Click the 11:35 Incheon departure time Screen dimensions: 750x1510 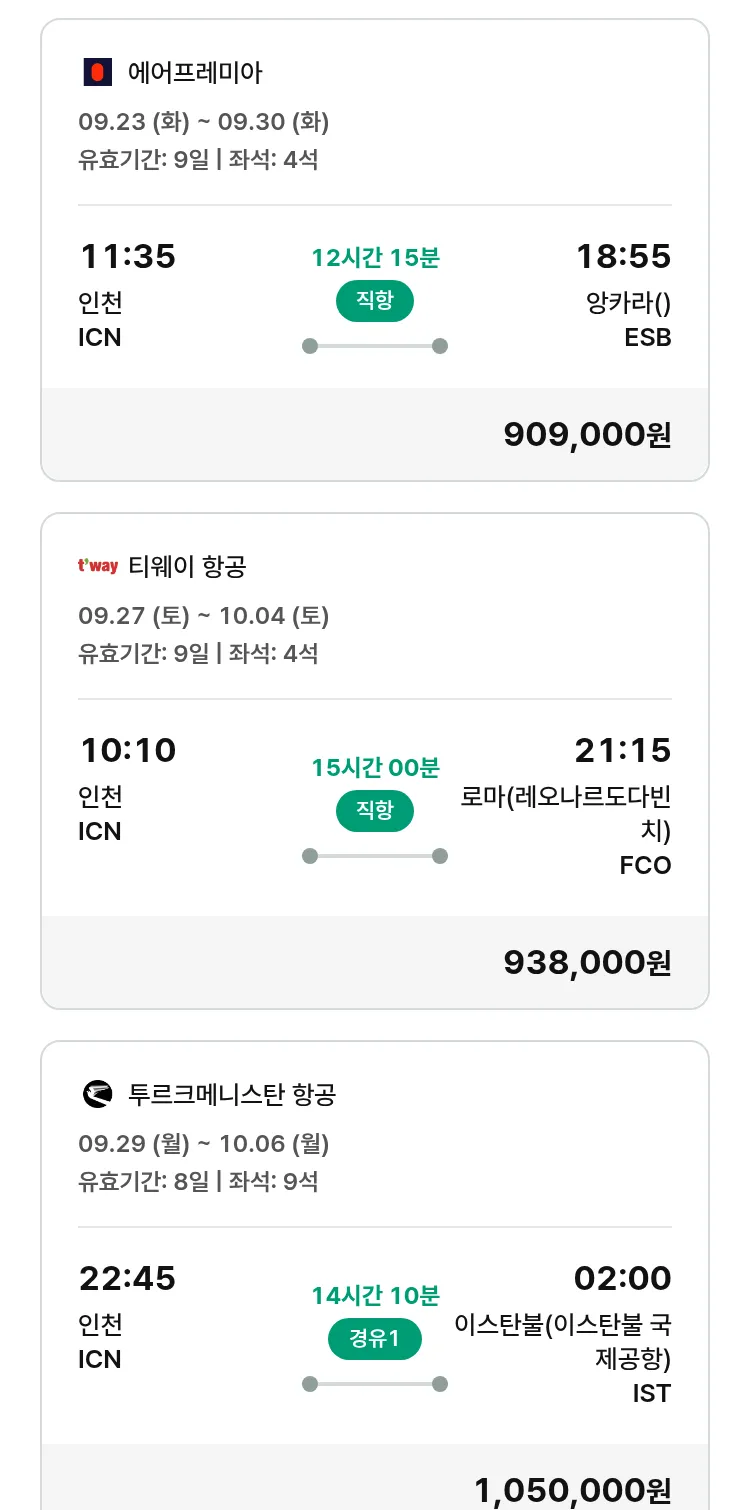(127, 257)
